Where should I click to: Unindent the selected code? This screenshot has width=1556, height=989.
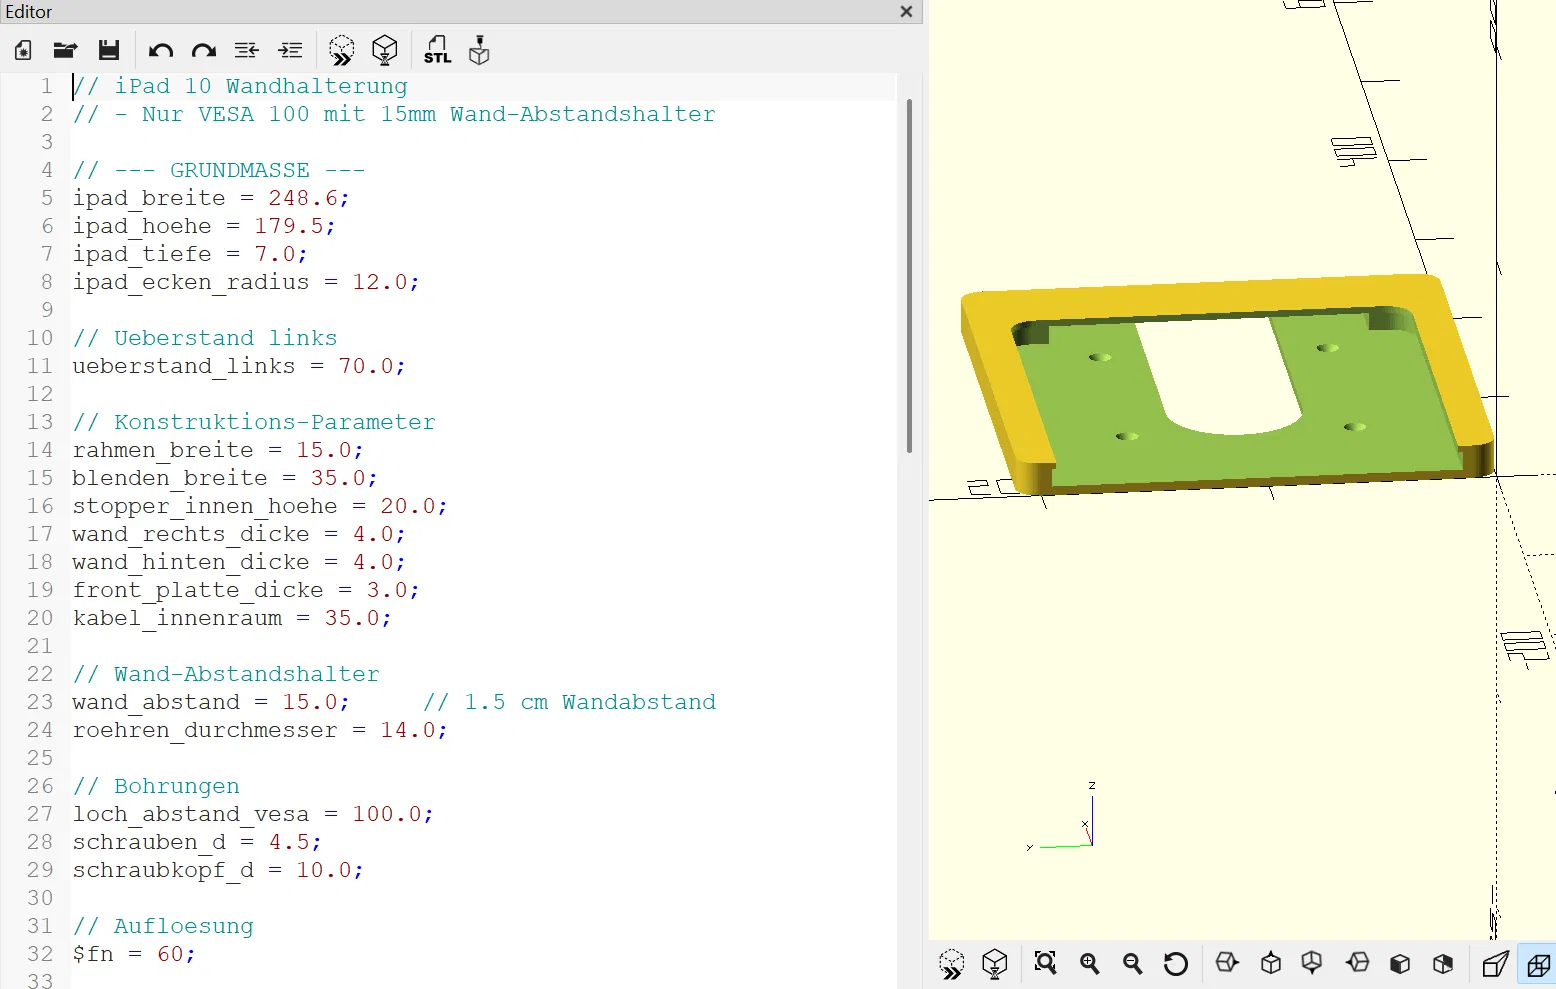point(247,50)
